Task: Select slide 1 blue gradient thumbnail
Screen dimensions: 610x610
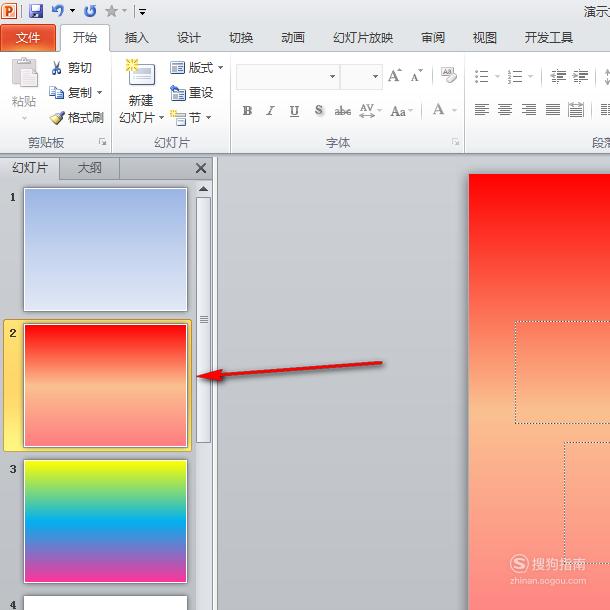Action: 105,249
